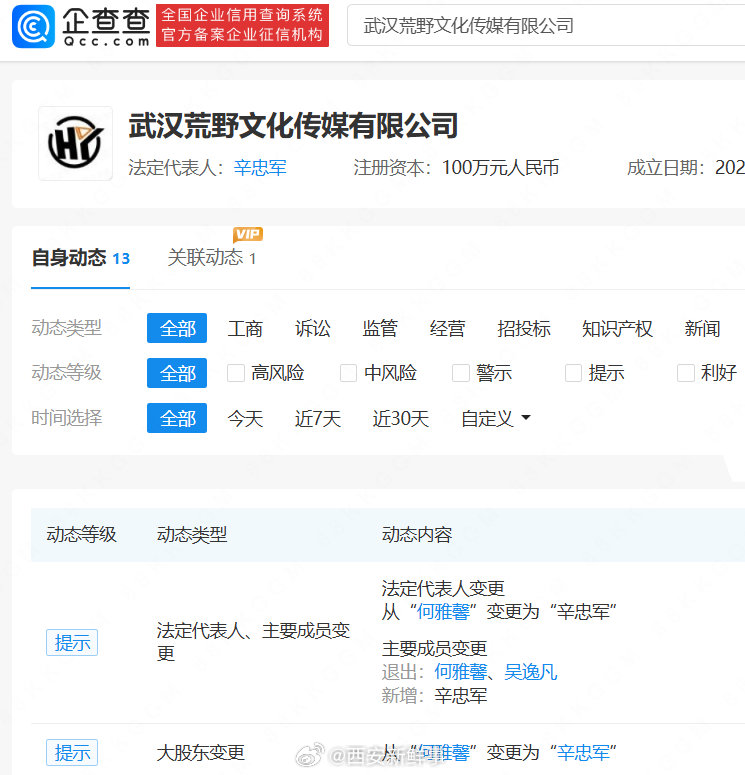Click 新增：辛忠军 member text
This screenshot has width=745, height=775.
[x=434, y=695]
